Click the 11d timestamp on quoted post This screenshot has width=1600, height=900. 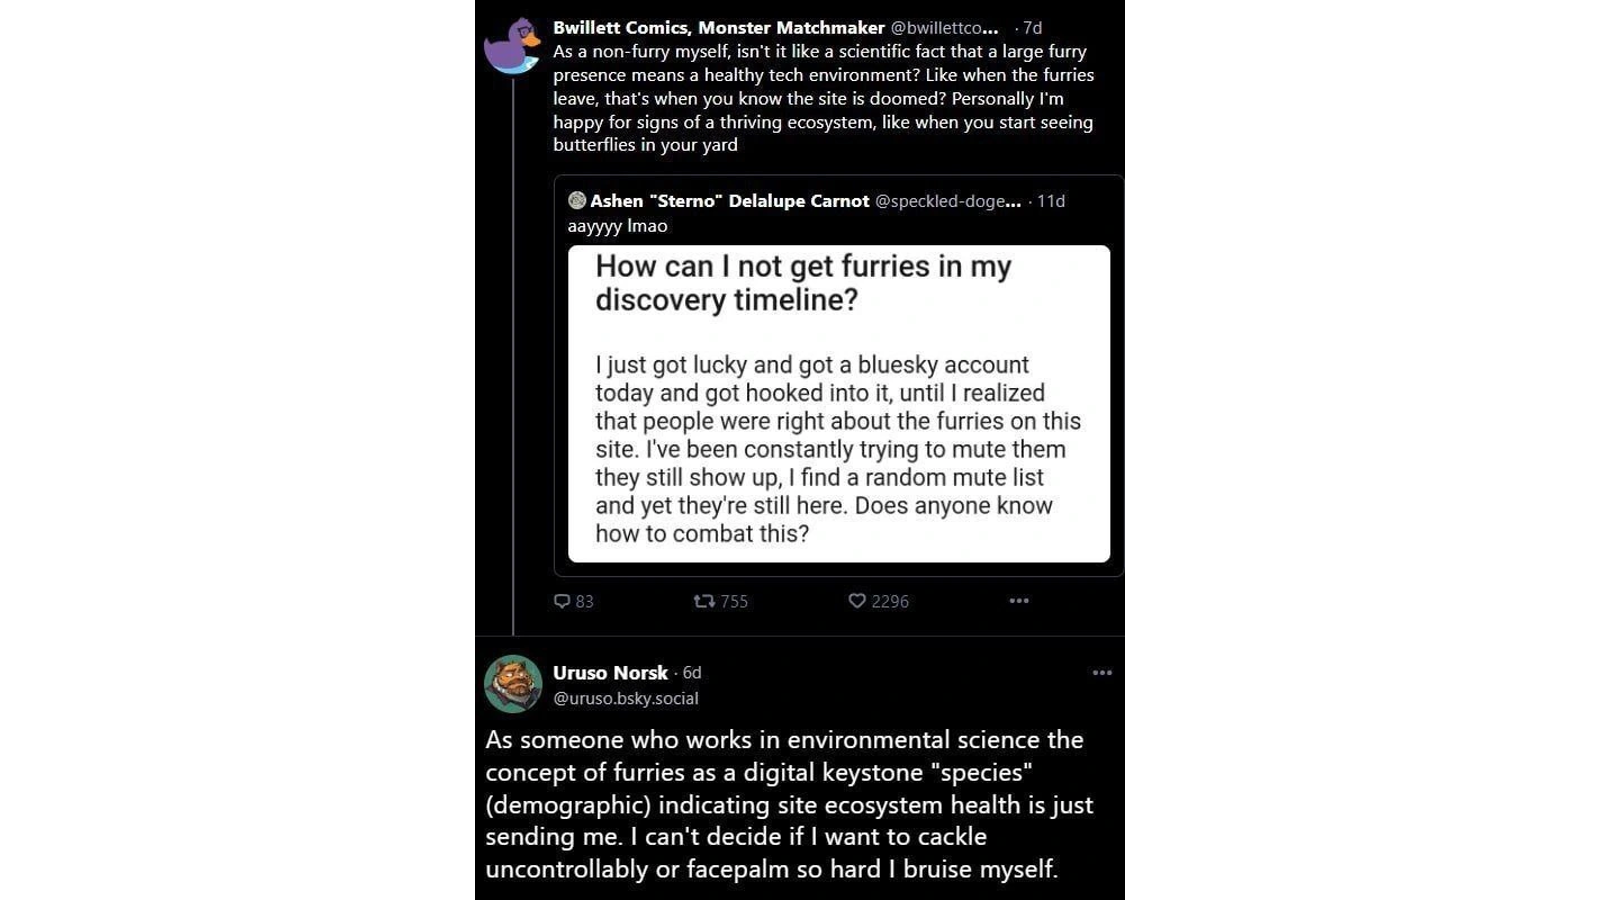pos(1051,201)
